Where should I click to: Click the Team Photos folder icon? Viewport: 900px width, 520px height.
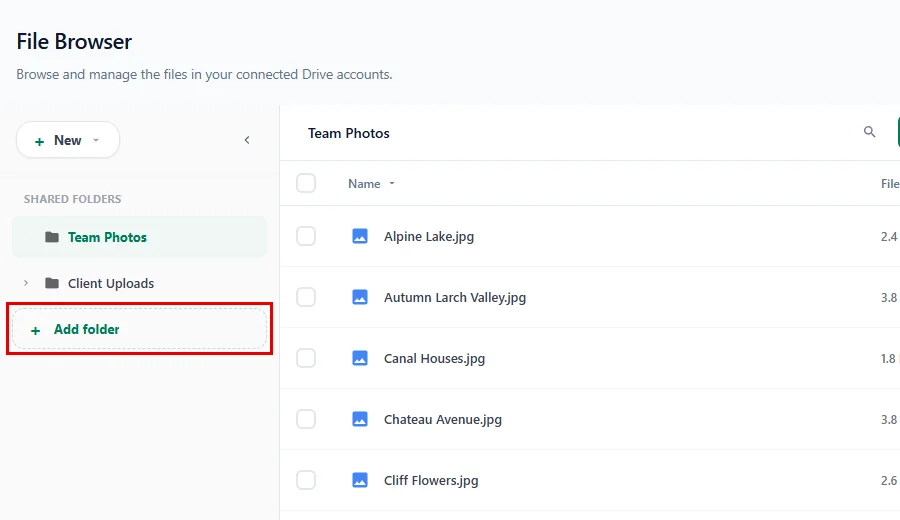click(x=52, y=237)
